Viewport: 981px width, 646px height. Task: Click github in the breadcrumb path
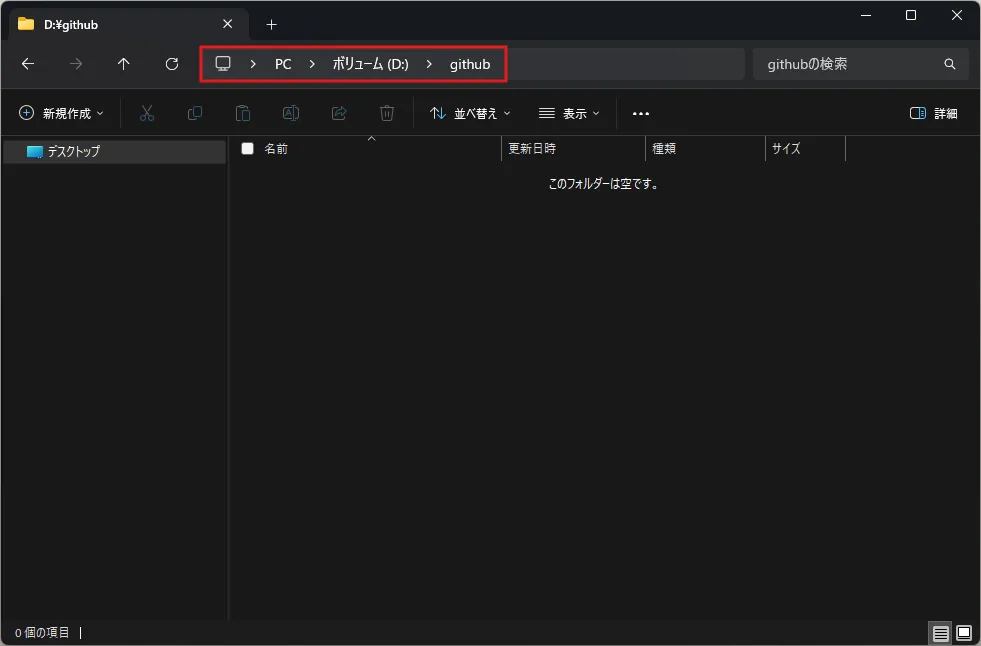(x=470, y=64)
